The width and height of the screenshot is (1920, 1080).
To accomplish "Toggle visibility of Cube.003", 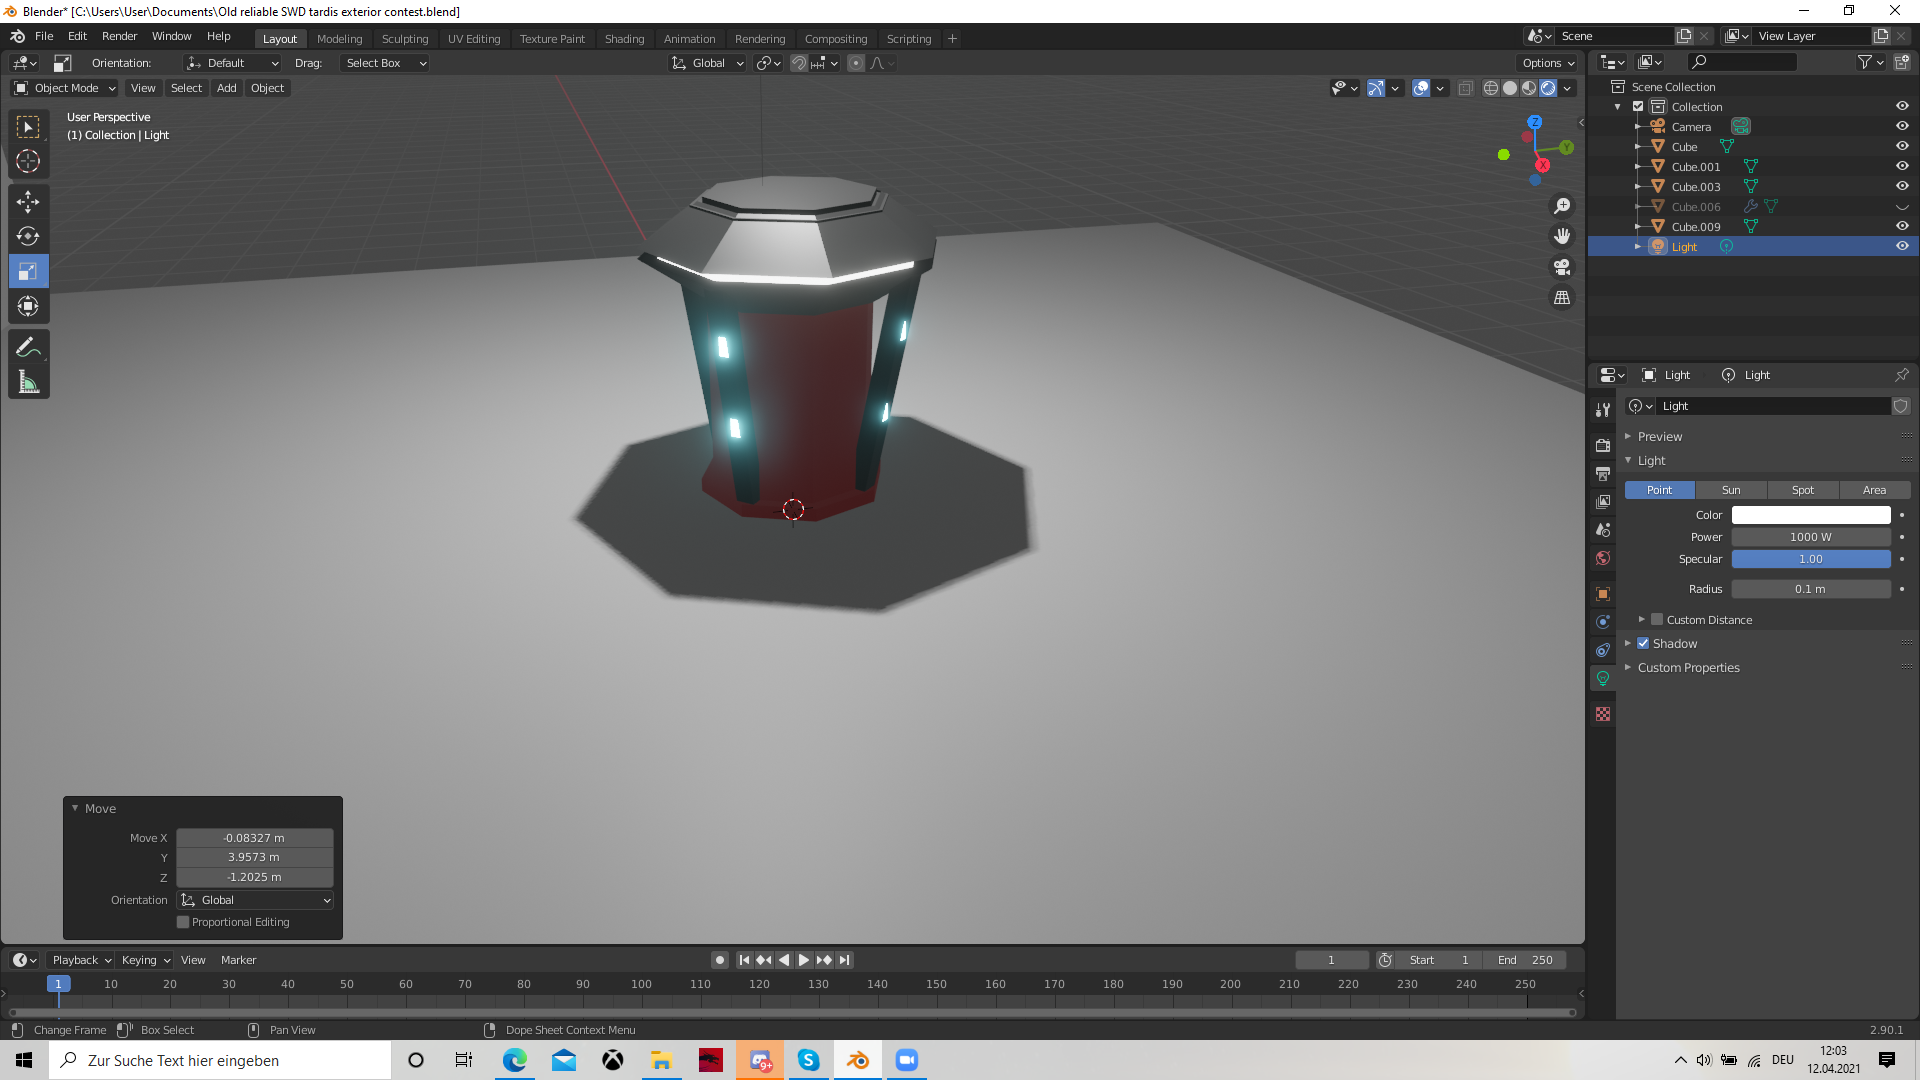I will 1902,186.
